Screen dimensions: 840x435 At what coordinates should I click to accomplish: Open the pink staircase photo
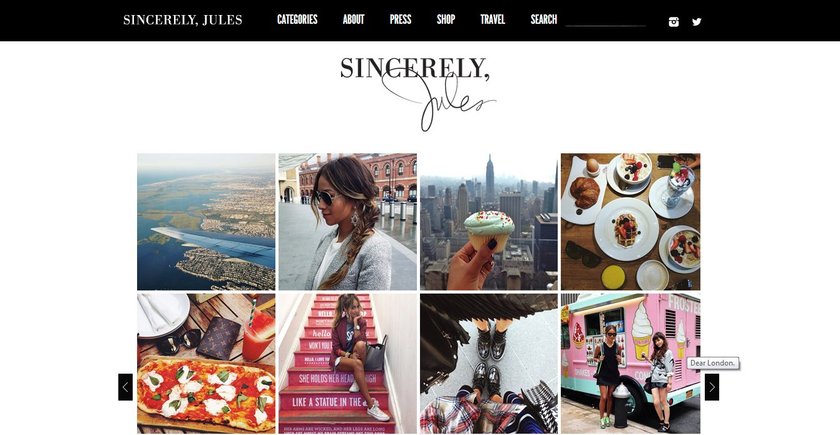[x=348, y=363]
